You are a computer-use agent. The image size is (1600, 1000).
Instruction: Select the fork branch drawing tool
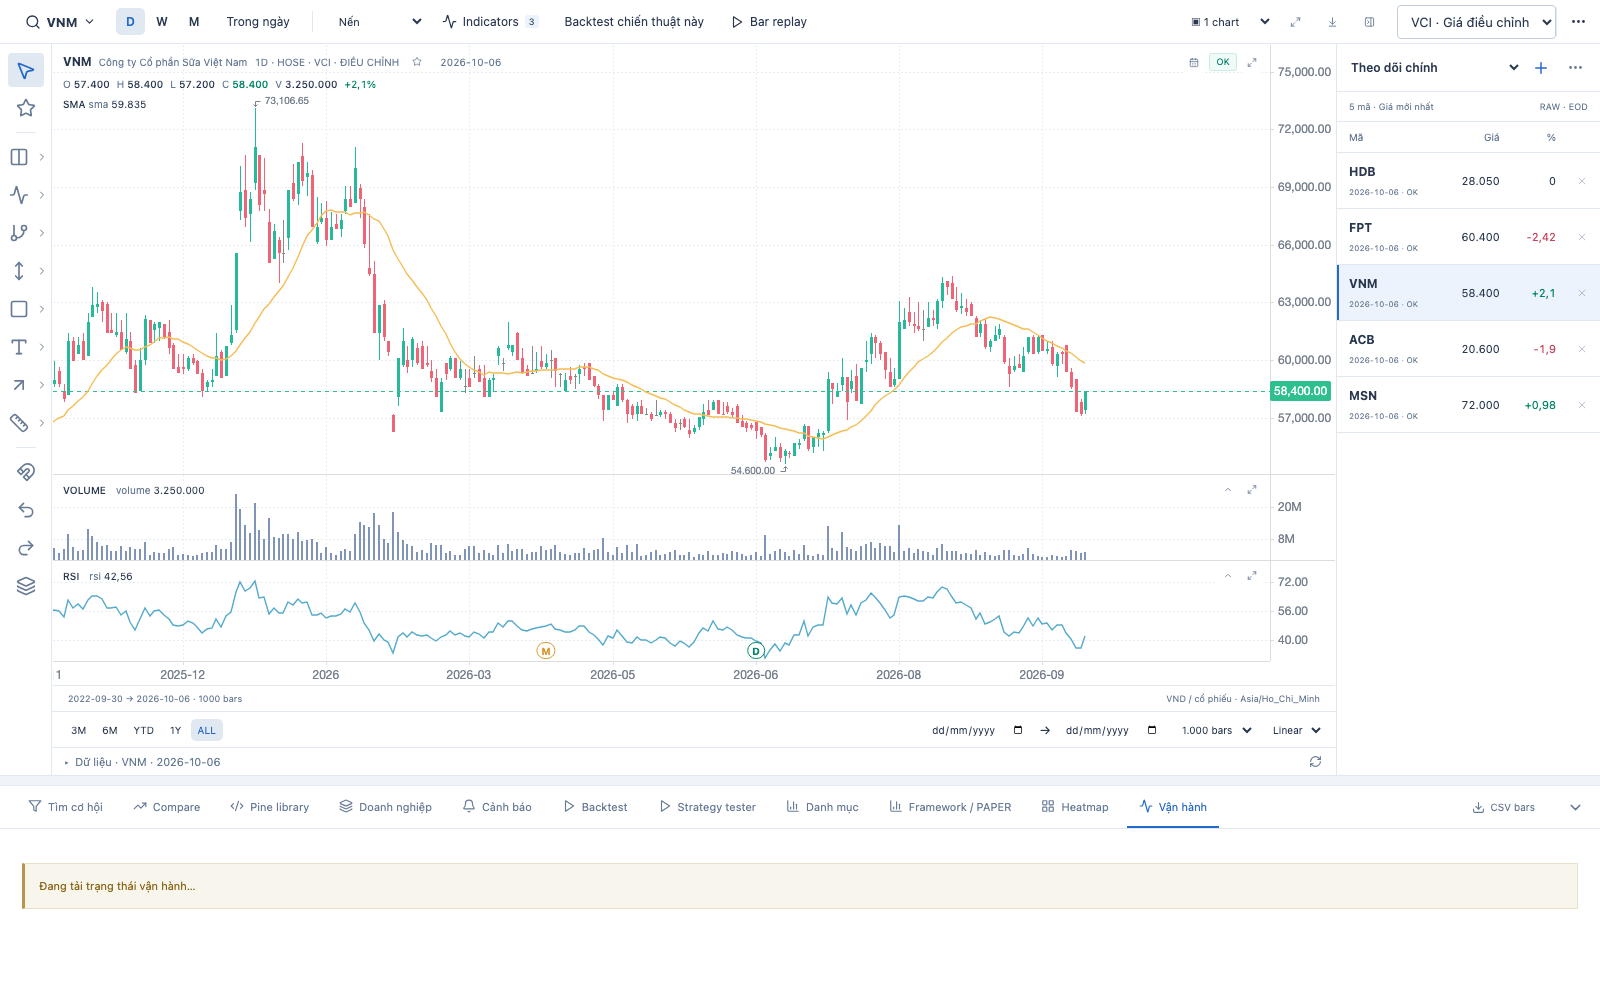tap(19, 233)
